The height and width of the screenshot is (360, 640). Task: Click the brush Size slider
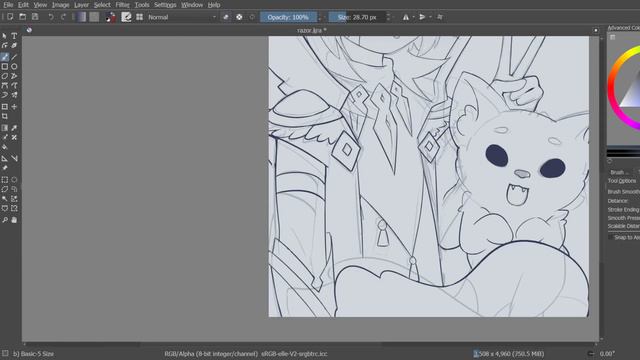point(357,17)
